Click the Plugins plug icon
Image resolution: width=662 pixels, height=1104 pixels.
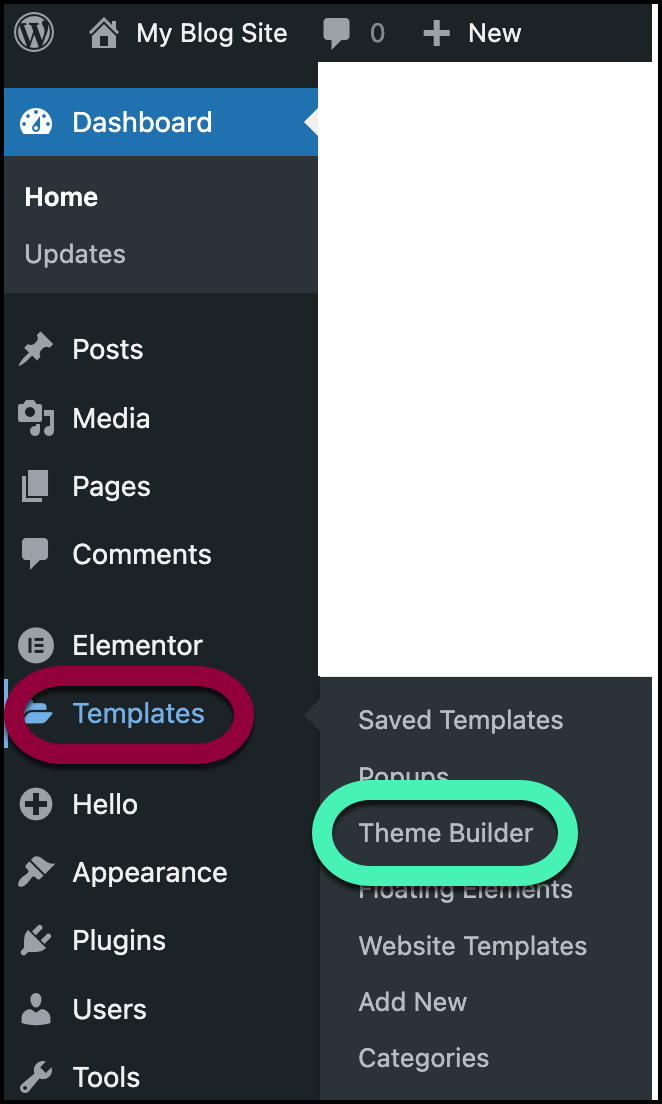37,941
